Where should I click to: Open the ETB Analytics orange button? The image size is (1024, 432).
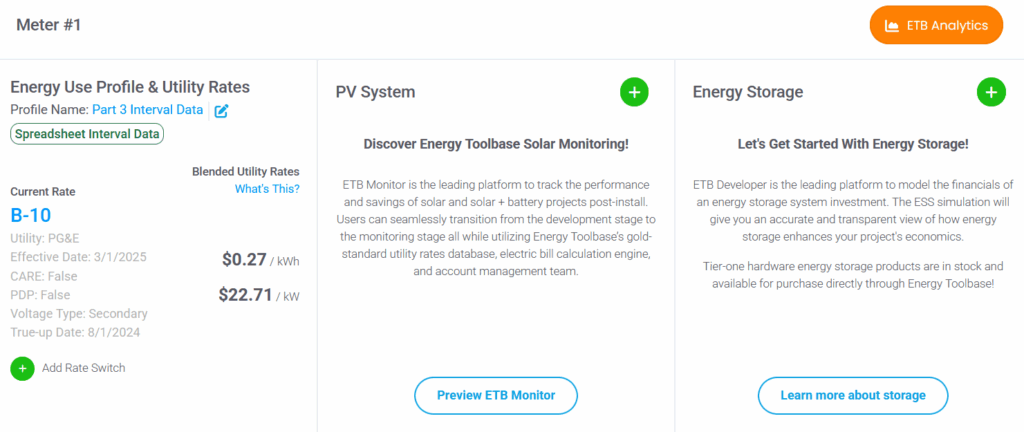click(936, 25)
